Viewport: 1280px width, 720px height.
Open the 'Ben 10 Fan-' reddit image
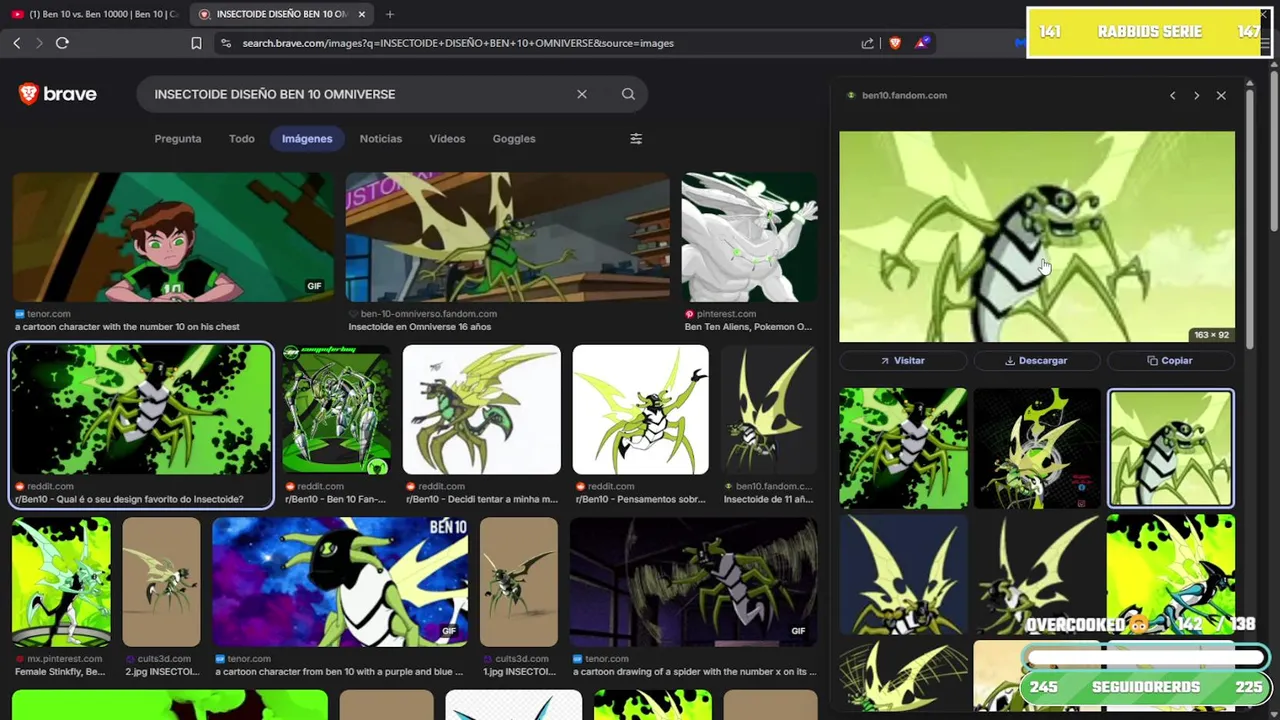[x=336, y=410]
